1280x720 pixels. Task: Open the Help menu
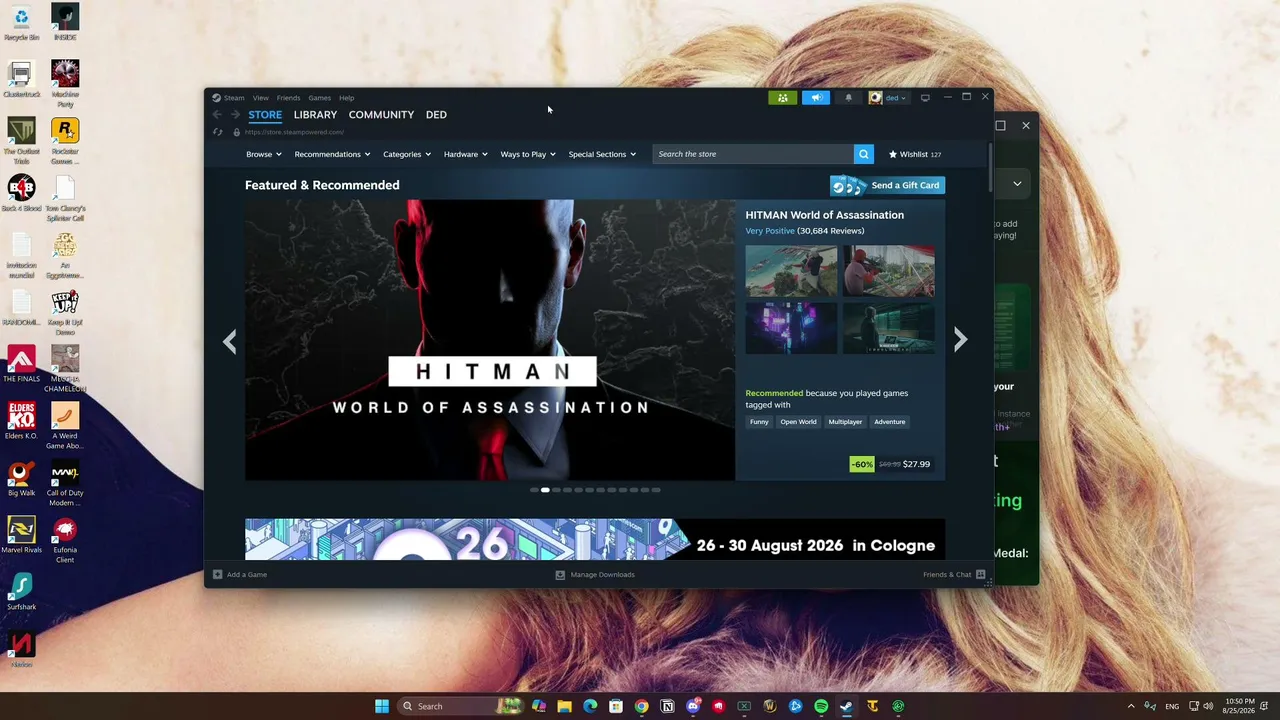tap(346, 98)
